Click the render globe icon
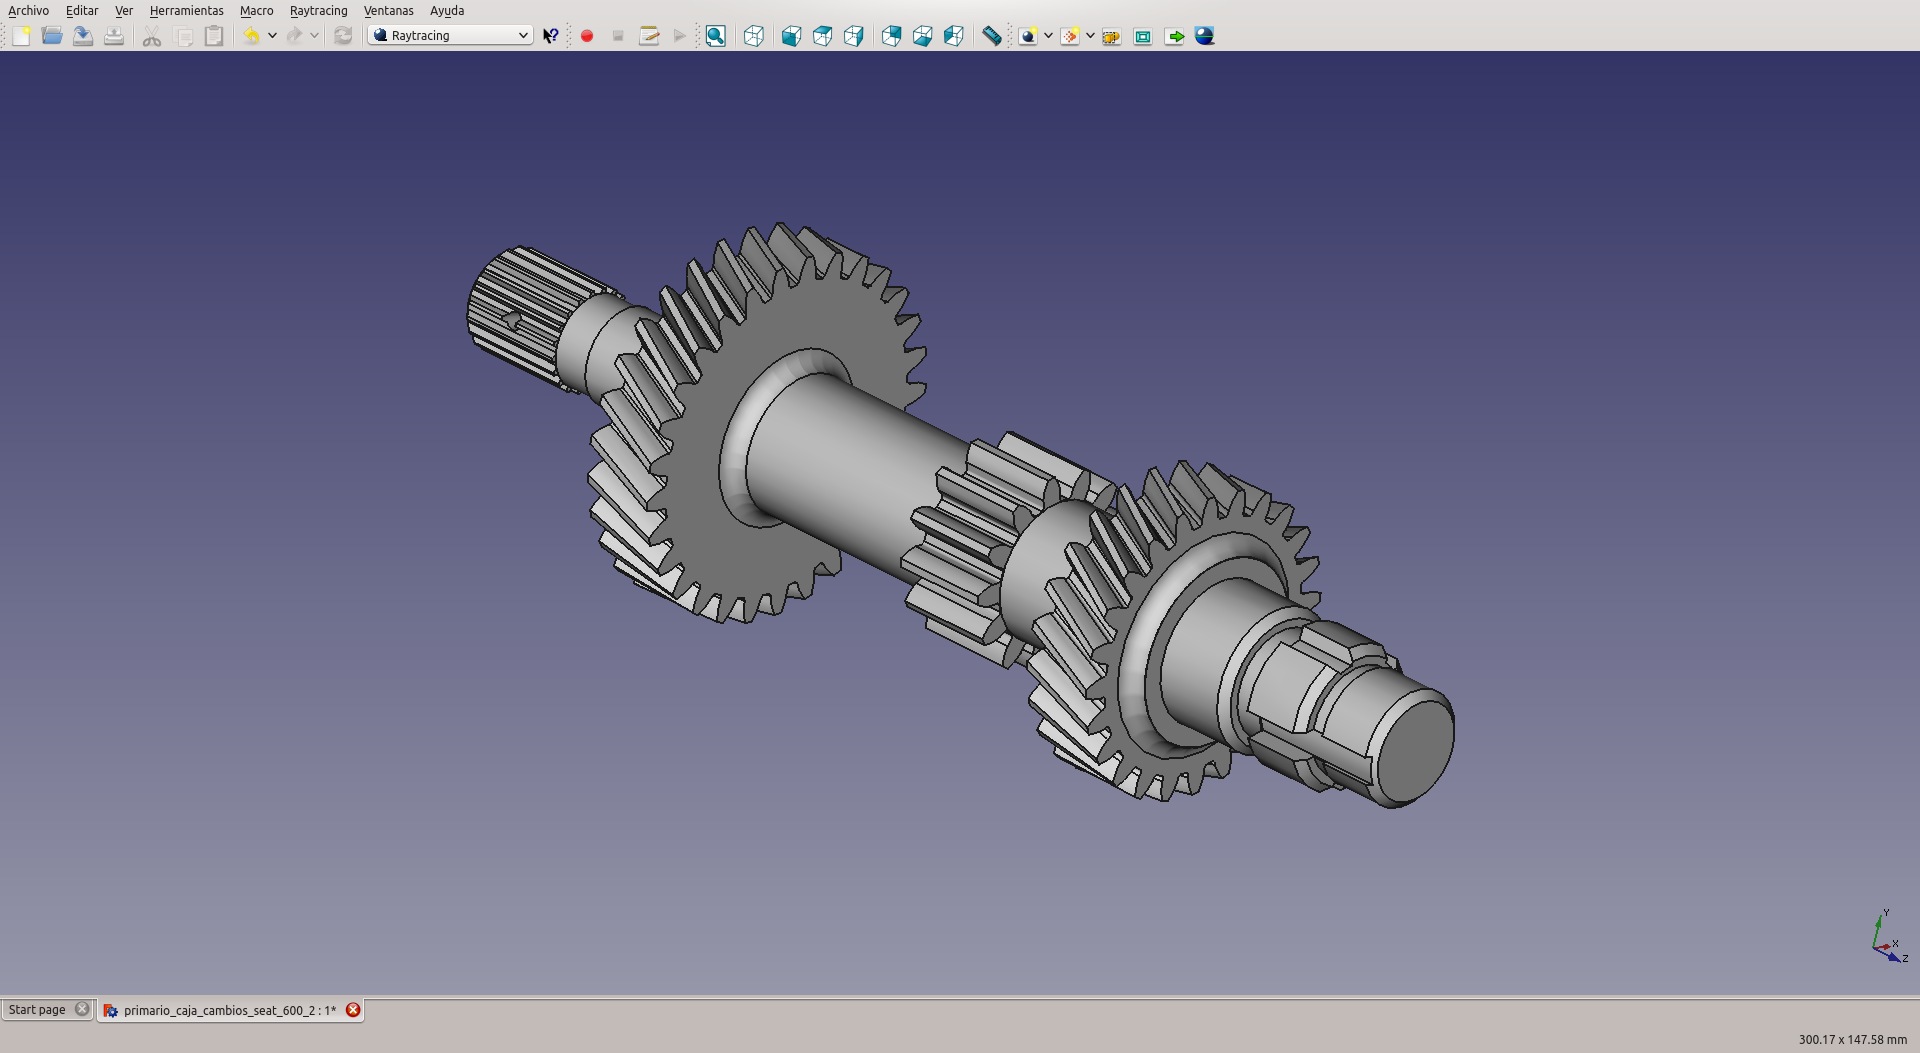The width and height of the screenshot is (1920, 1053). coord(1205,36)
